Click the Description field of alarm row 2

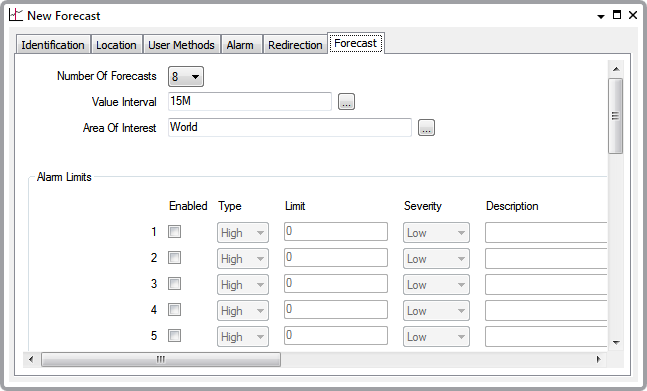tap(546, 259)
